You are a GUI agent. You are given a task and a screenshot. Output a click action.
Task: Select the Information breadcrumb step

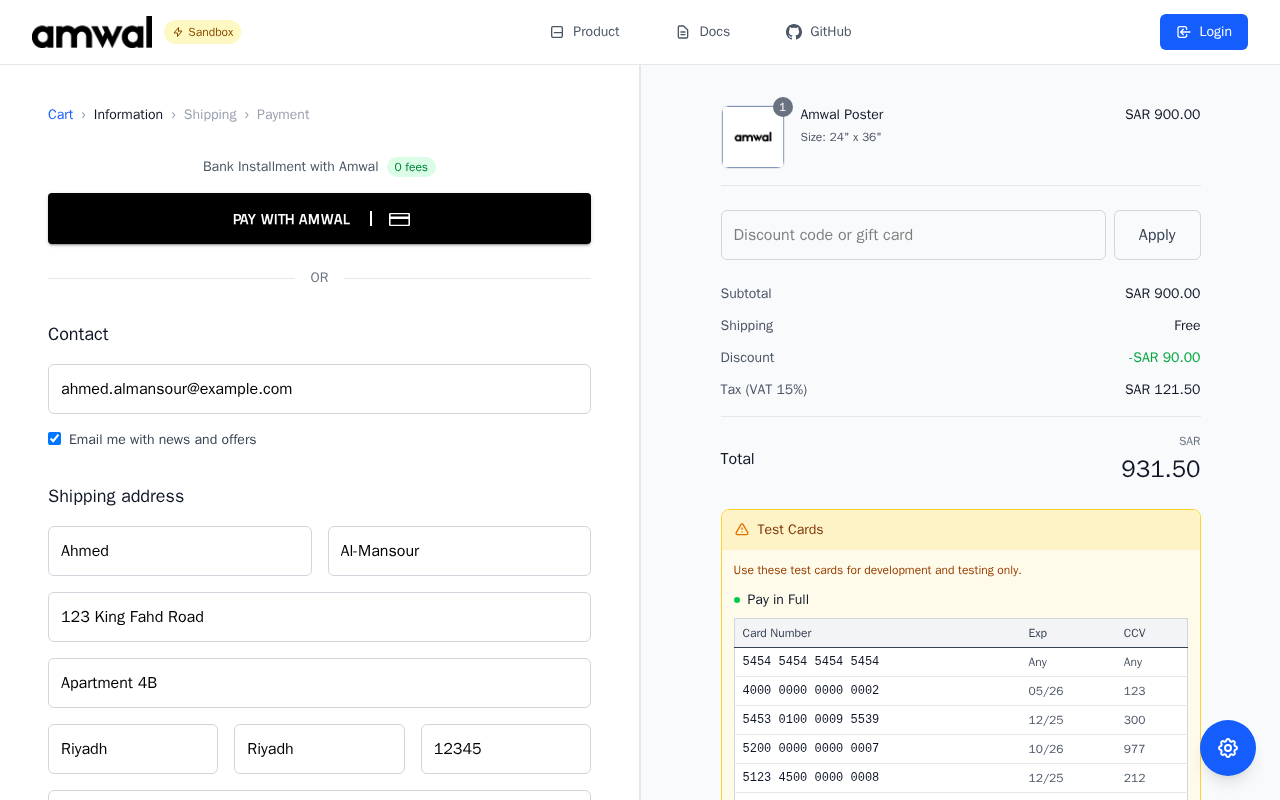[128, 115]
